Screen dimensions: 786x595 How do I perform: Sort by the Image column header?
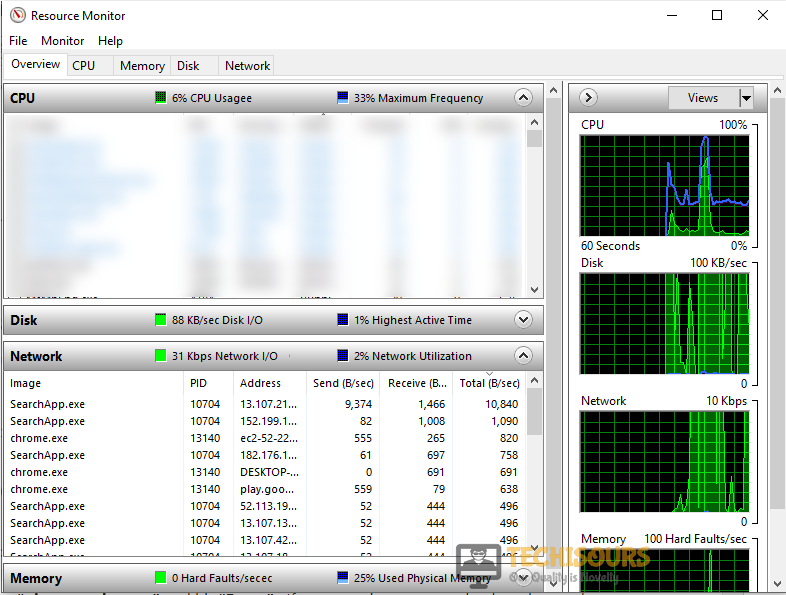tap(94, 383)
